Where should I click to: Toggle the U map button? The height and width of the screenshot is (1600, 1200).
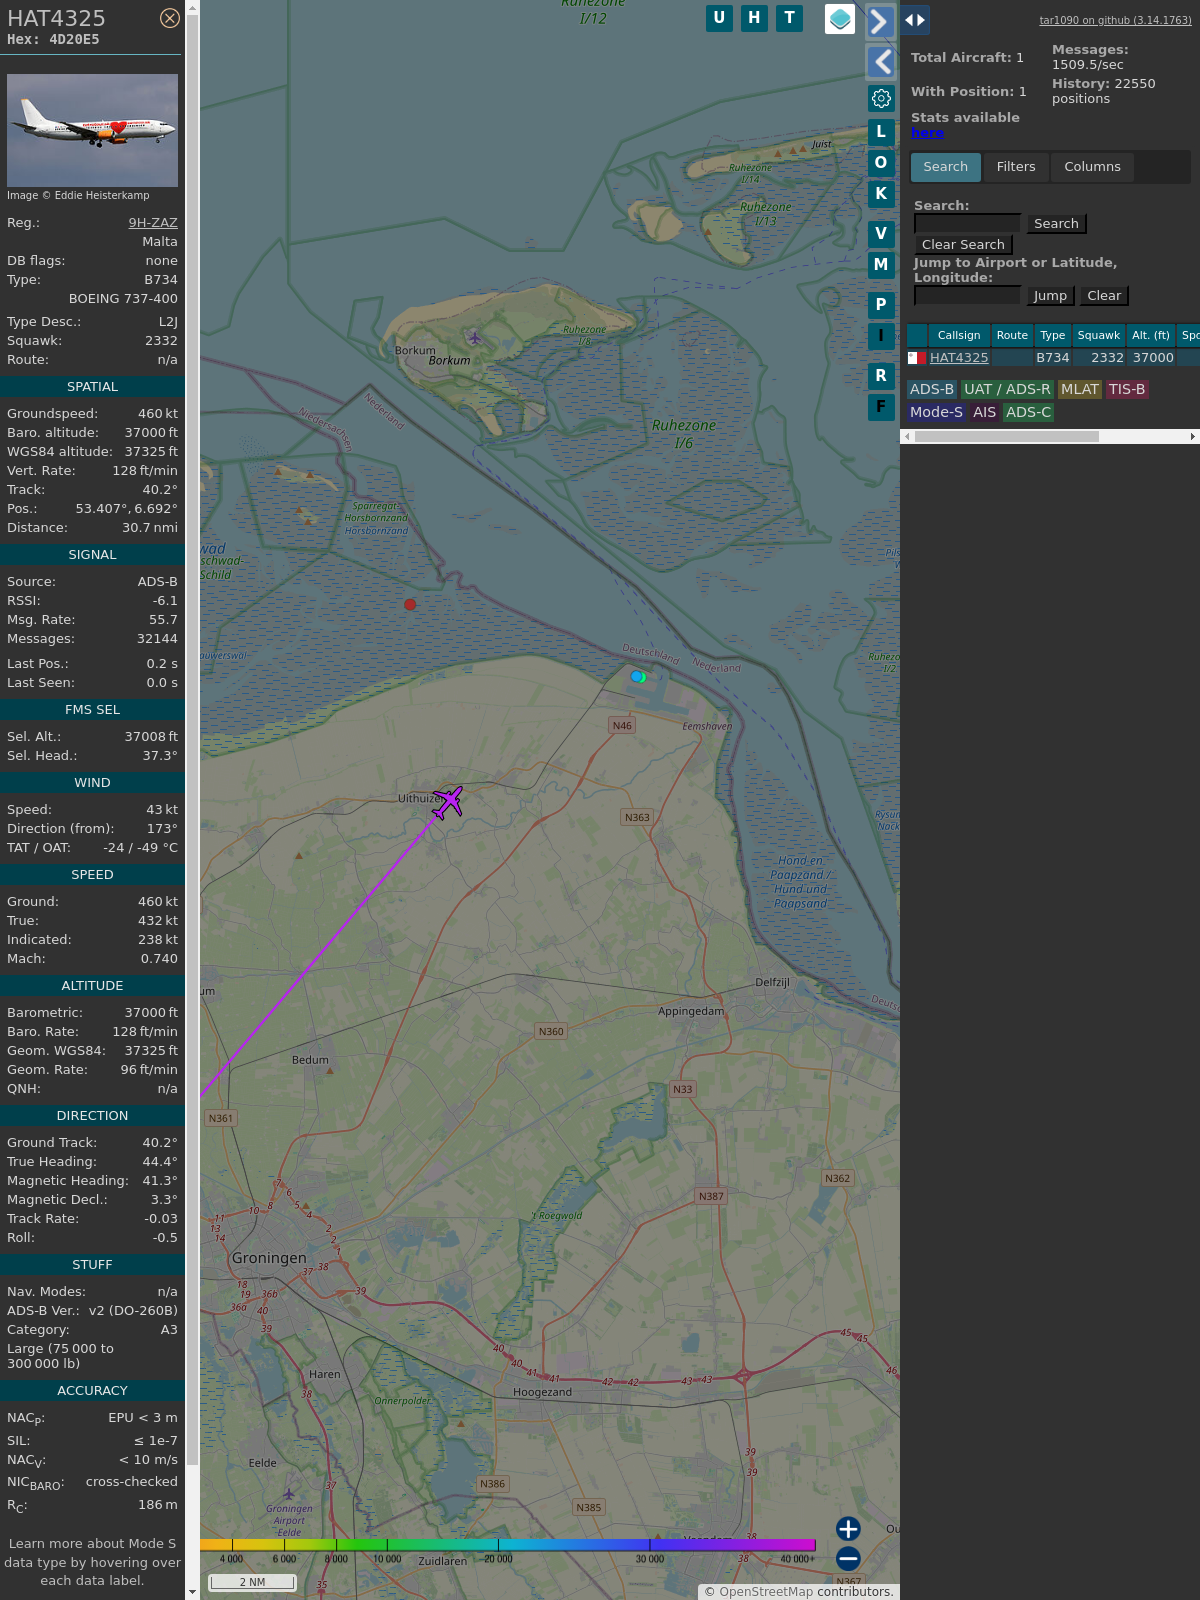coord(719,18)
